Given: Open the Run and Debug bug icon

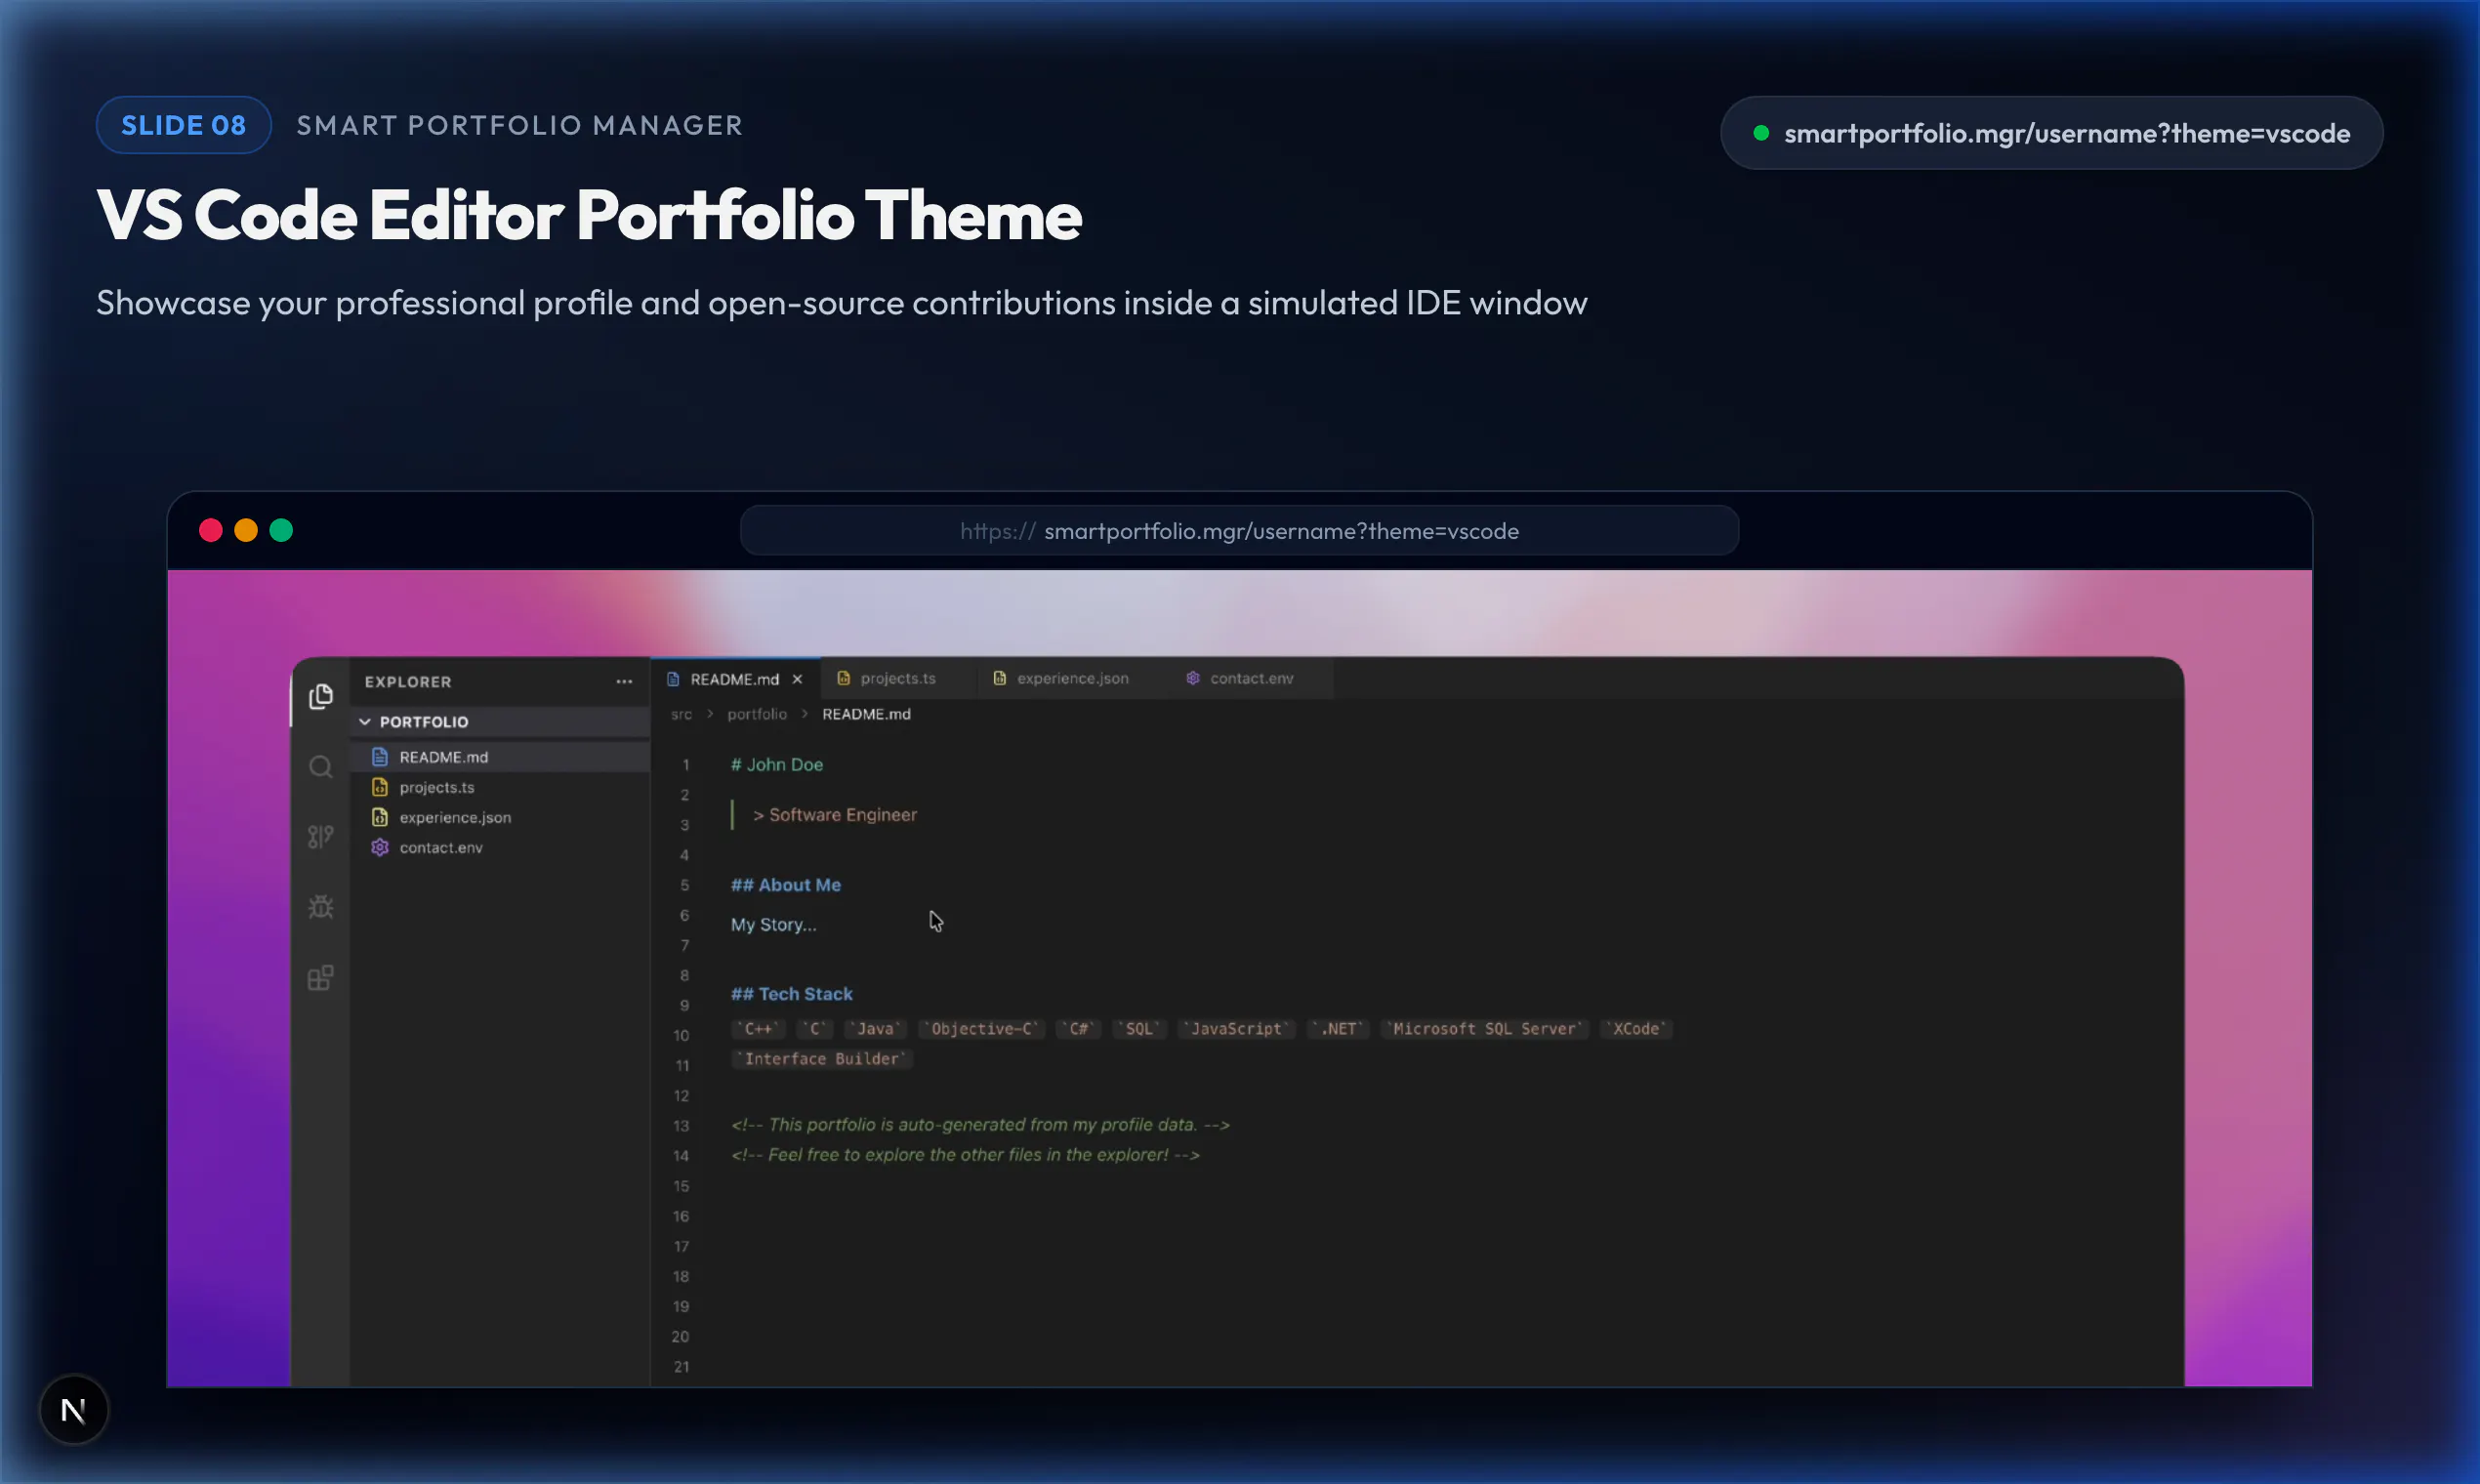Looking at the screenshot, I should tap(320, 907).
